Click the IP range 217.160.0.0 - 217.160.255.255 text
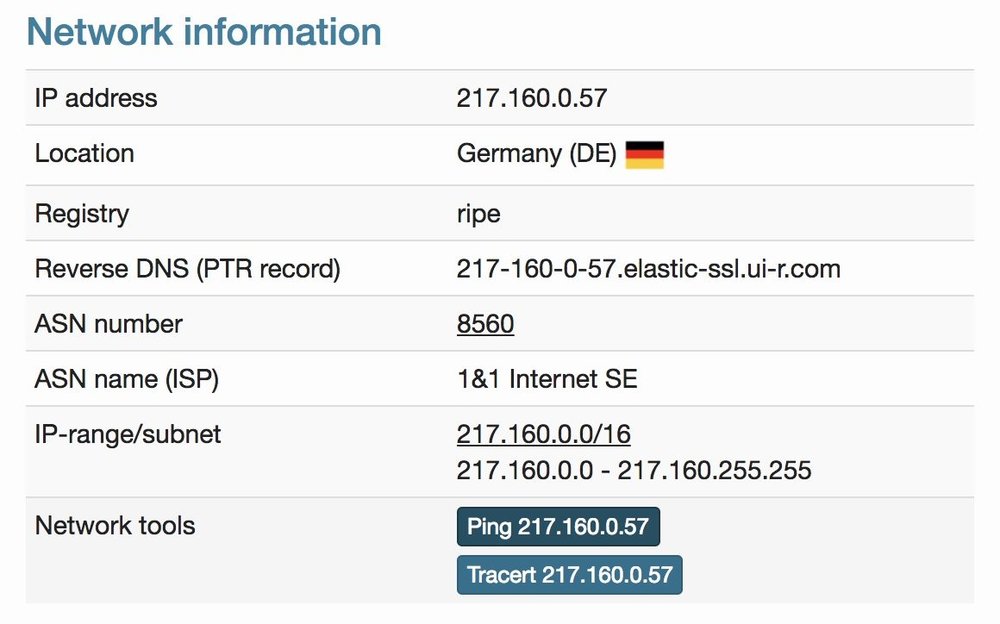Viewport: 1000px width, 624px height. point(633,469)
